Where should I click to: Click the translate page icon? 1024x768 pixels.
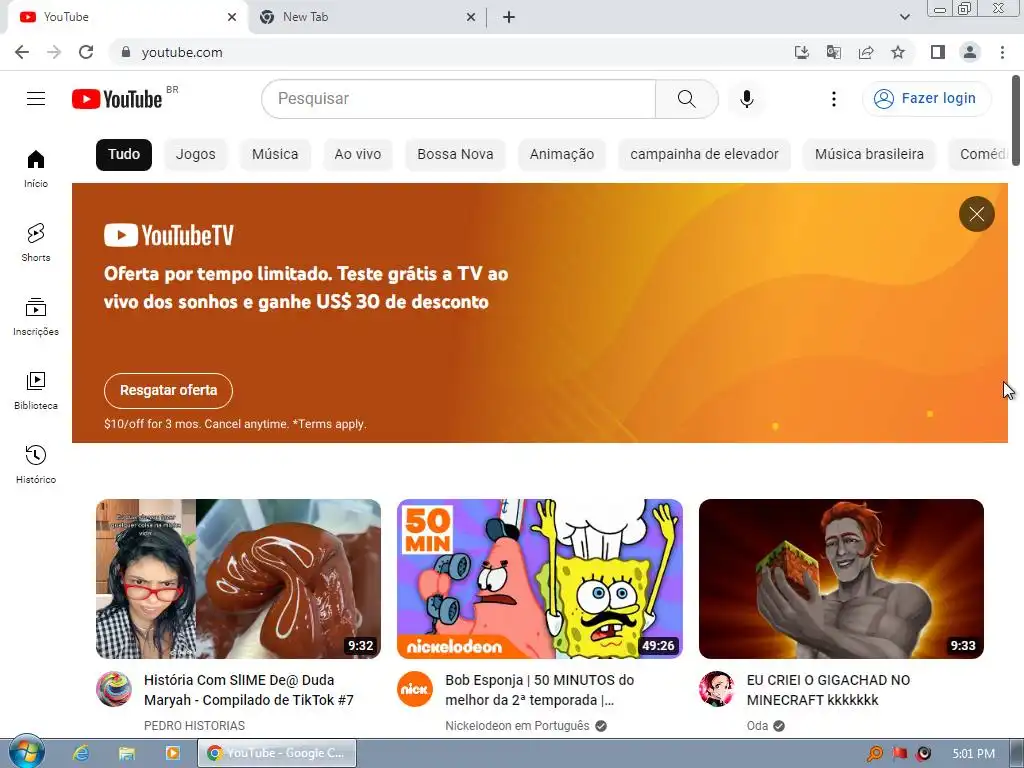(x=833, y=52)
